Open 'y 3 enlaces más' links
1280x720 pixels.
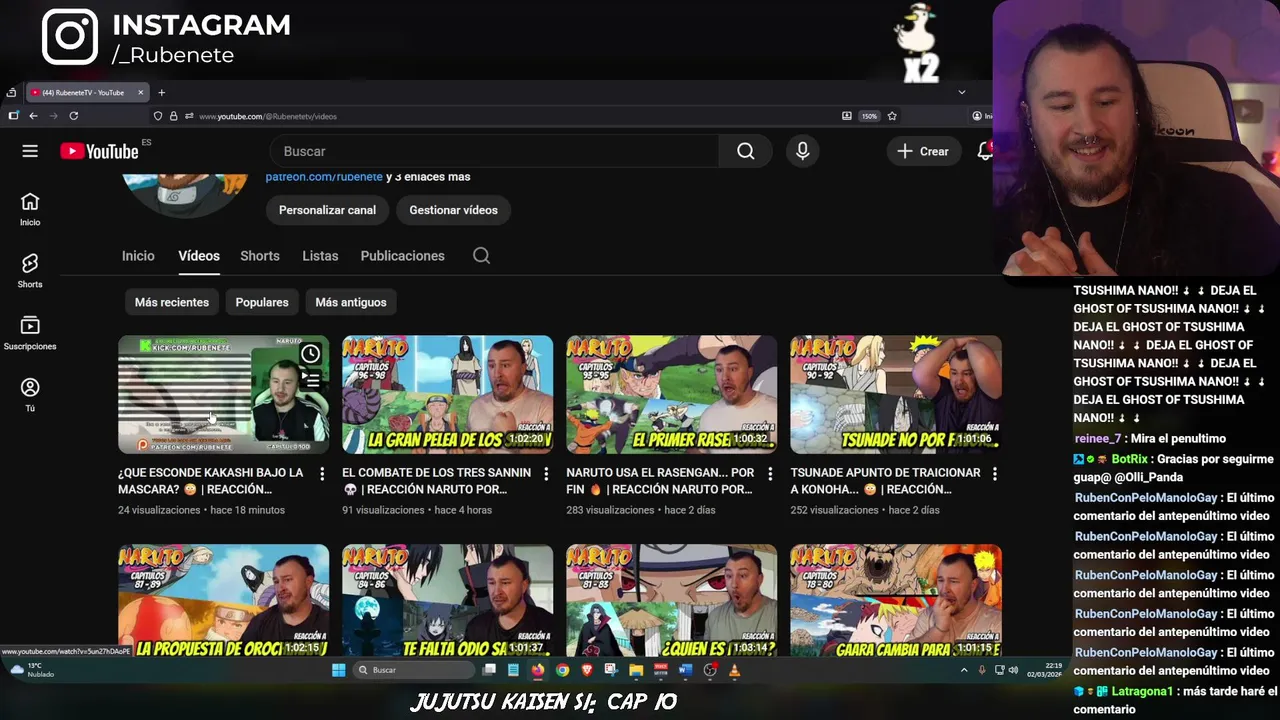428,177
